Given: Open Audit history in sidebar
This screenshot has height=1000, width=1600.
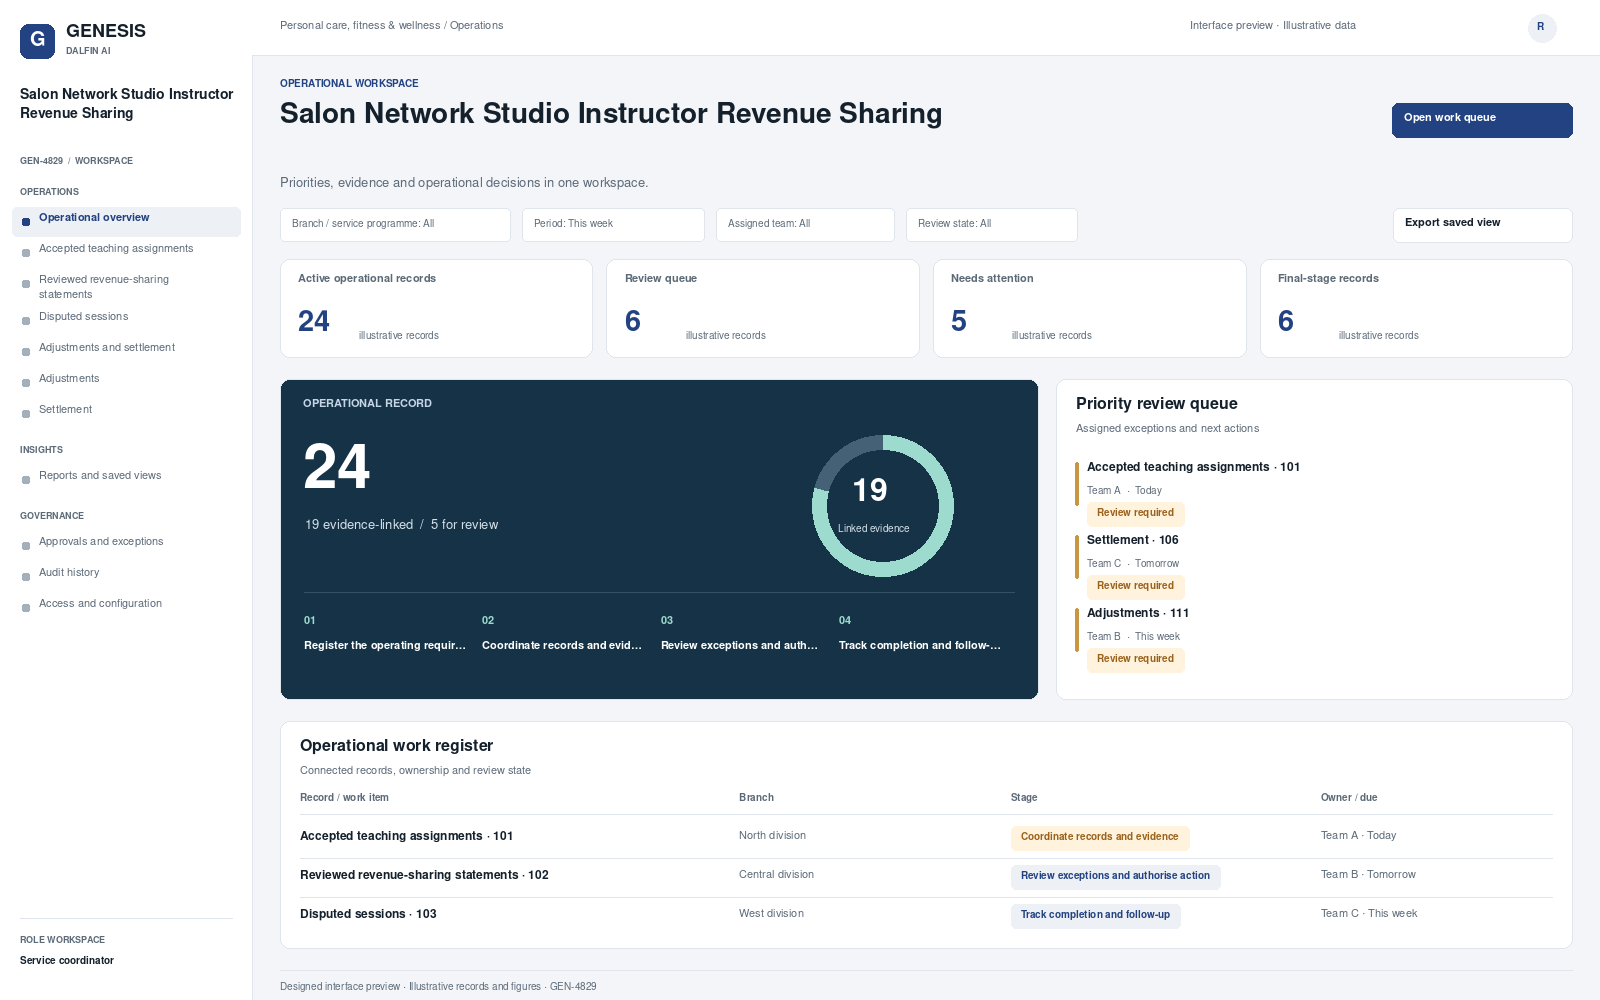Looking at the screenshot, I should tap(126, 573).
